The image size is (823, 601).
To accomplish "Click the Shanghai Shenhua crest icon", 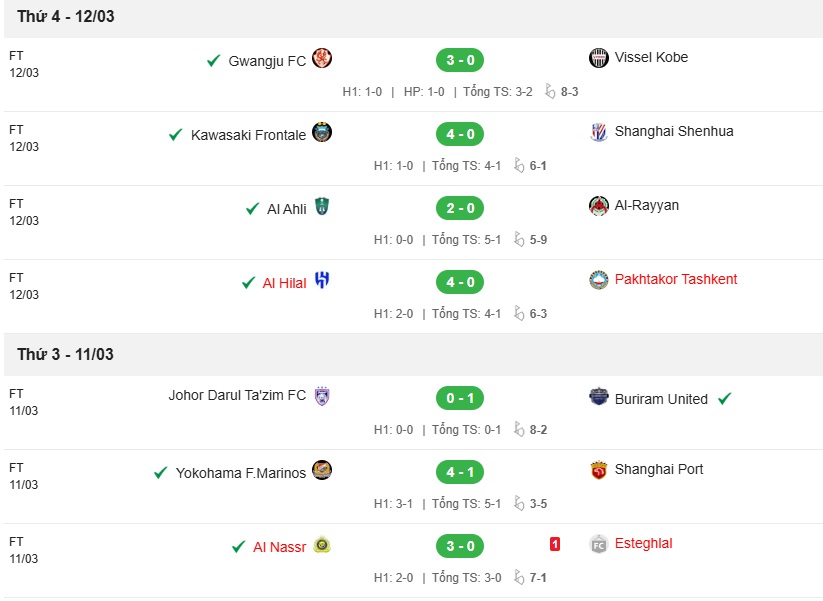I will point(598,132).
